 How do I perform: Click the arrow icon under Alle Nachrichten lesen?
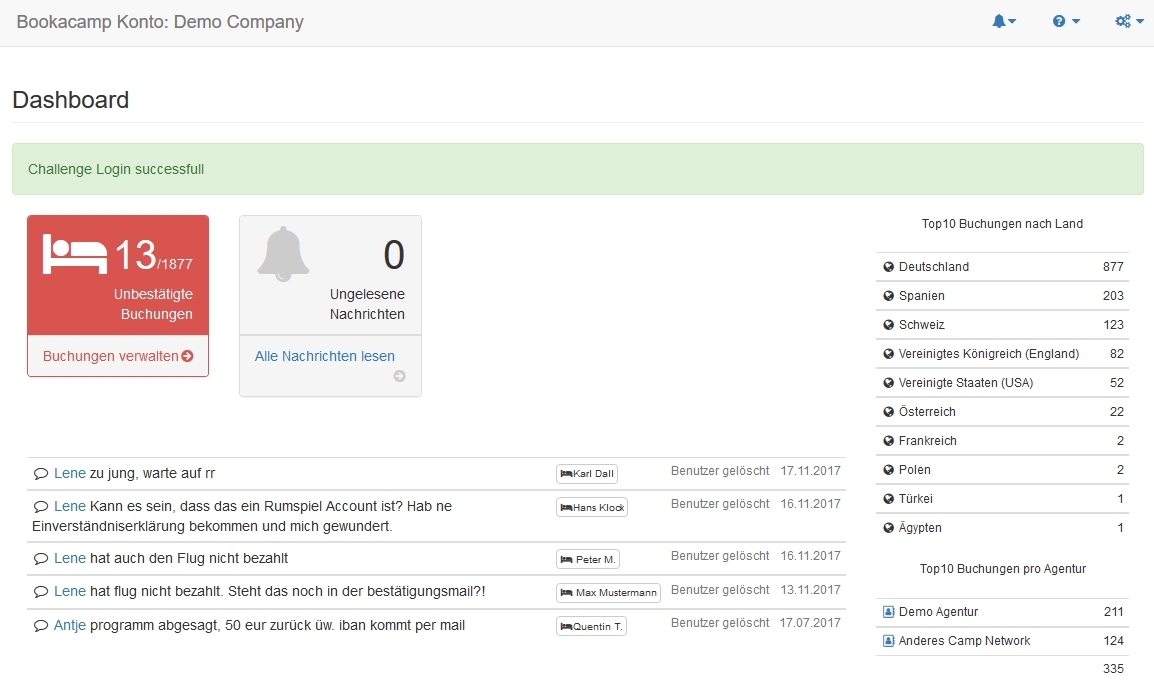click(399, 376)
